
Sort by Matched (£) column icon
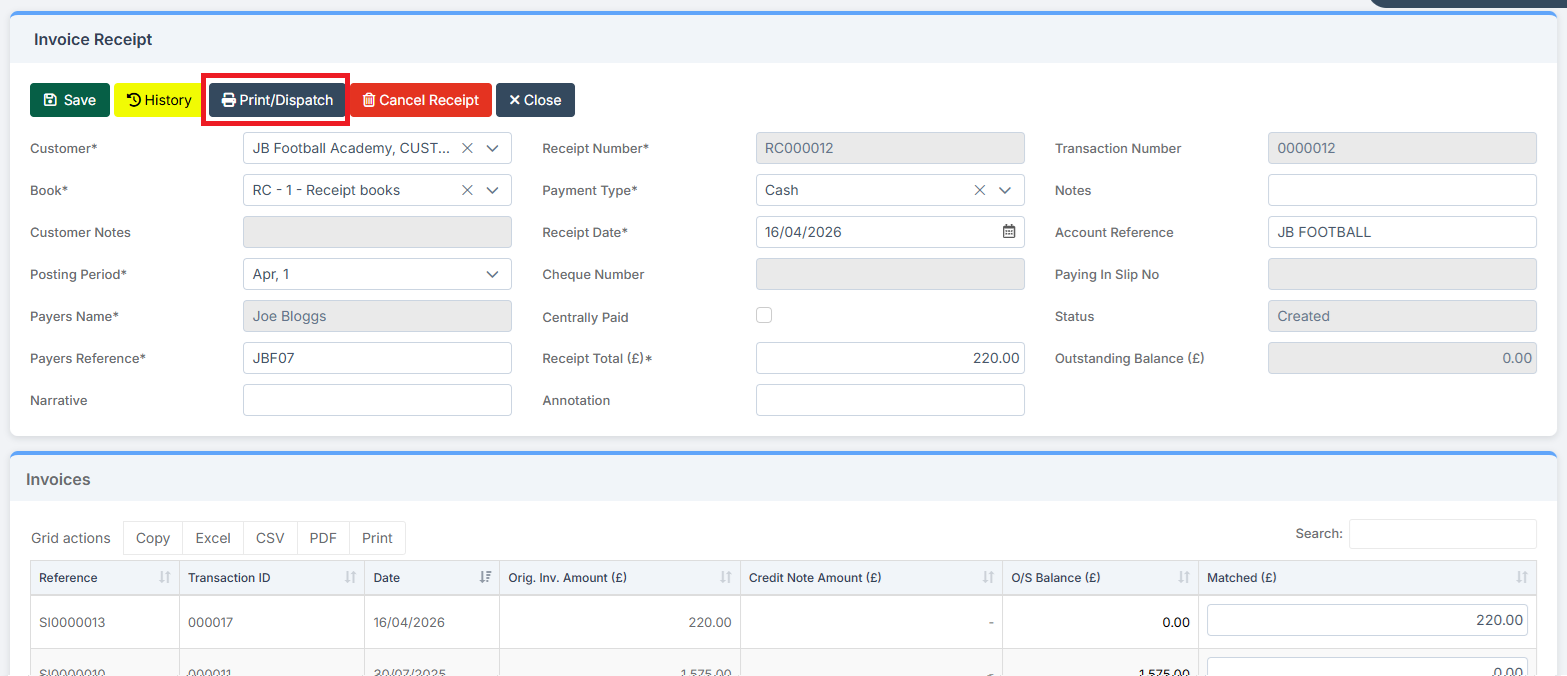[1521, 578]
